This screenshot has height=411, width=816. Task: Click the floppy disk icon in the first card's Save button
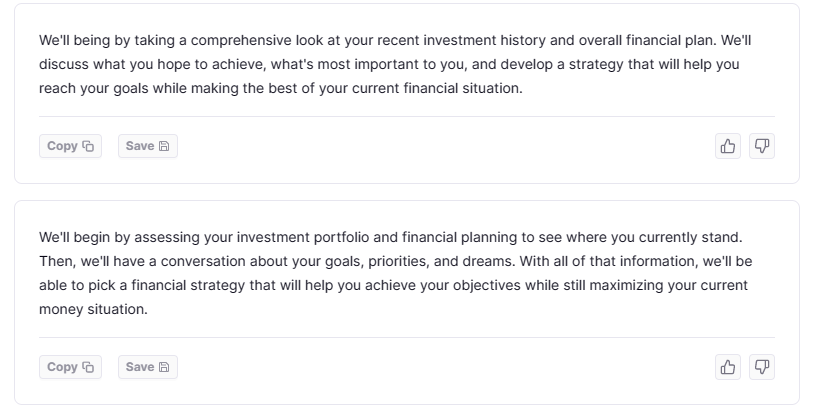pyautogui.click(x=164, y=146)
